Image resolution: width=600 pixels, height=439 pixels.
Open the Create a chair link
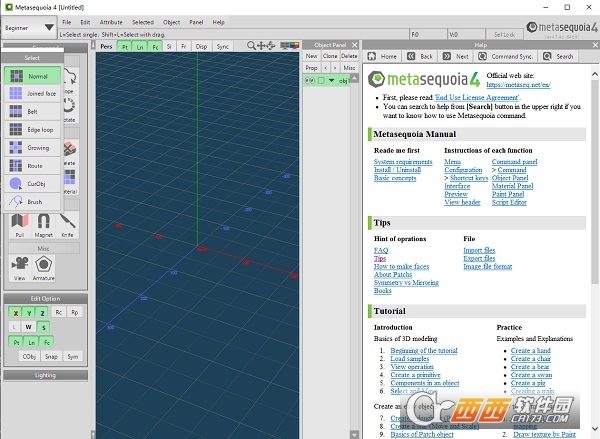pyautogui.click(x=530, y=359)
